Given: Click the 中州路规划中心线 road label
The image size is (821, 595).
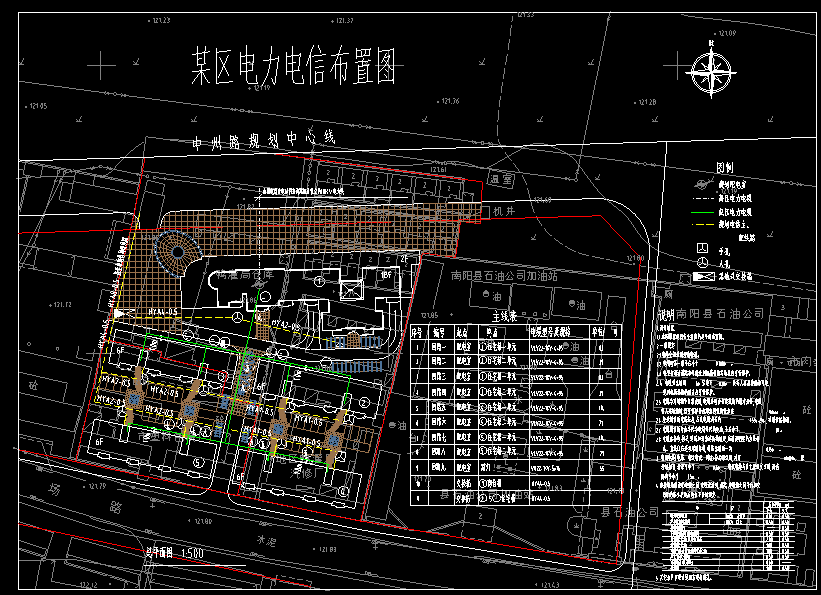Looking at the screenshot, I should [x=262, y=140].
